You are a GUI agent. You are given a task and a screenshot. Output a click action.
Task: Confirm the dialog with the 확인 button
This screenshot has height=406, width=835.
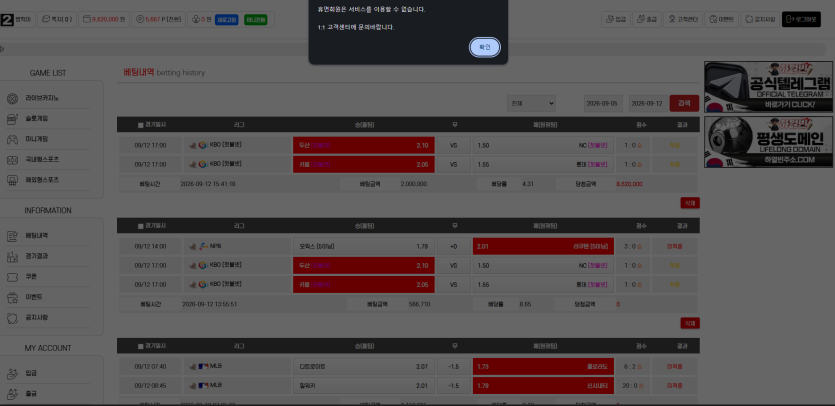485,47
